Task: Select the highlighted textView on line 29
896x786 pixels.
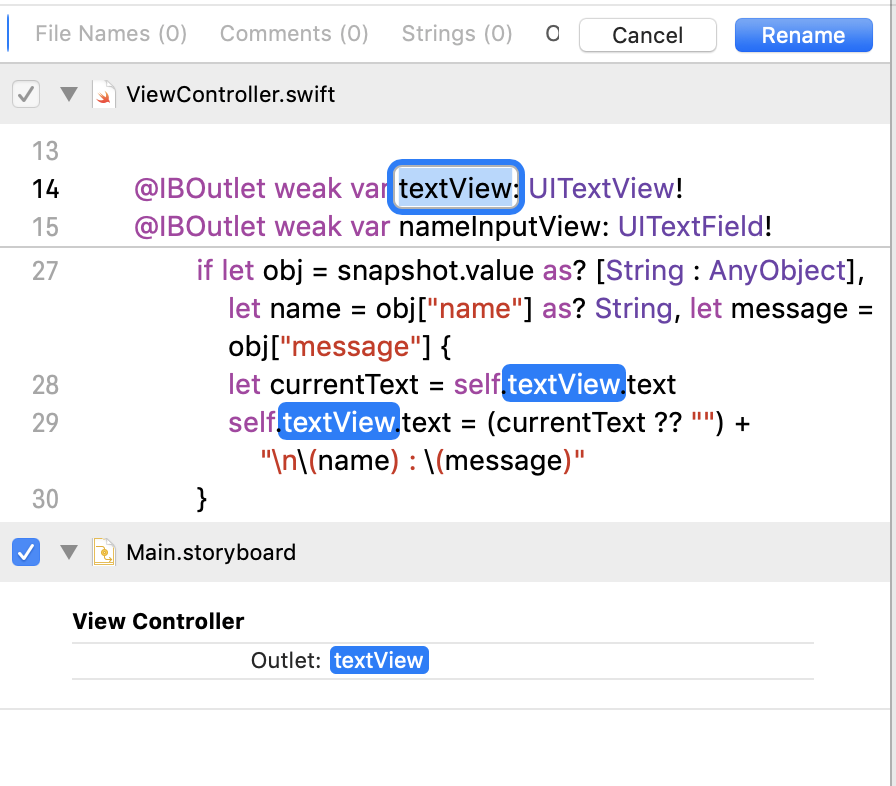Action: (339, 423)
